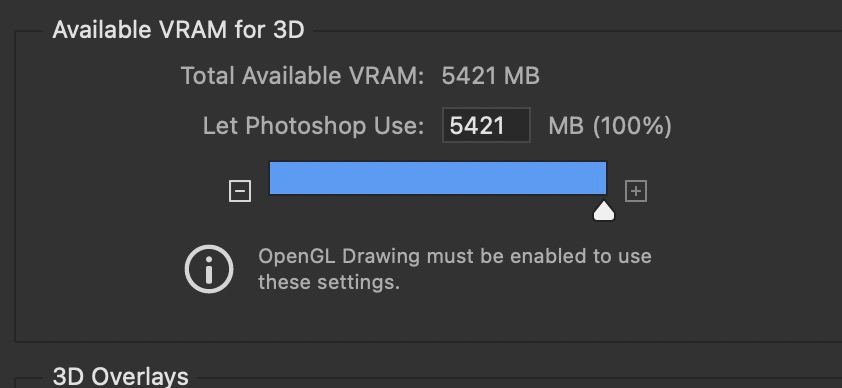
Task: Click the MB unit label beside the field
Action: click(566, 126)
